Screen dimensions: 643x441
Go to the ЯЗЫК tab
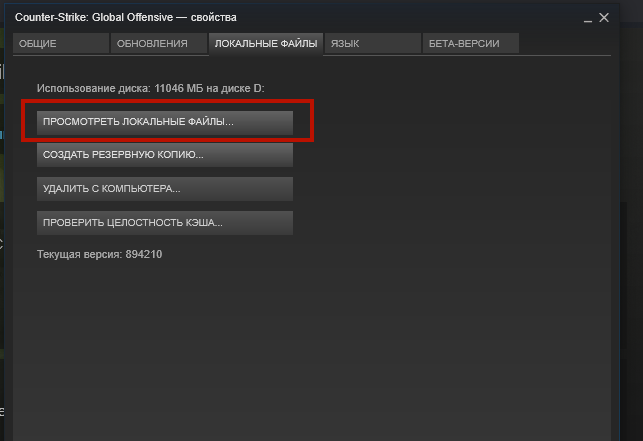(x=373, y=43)
